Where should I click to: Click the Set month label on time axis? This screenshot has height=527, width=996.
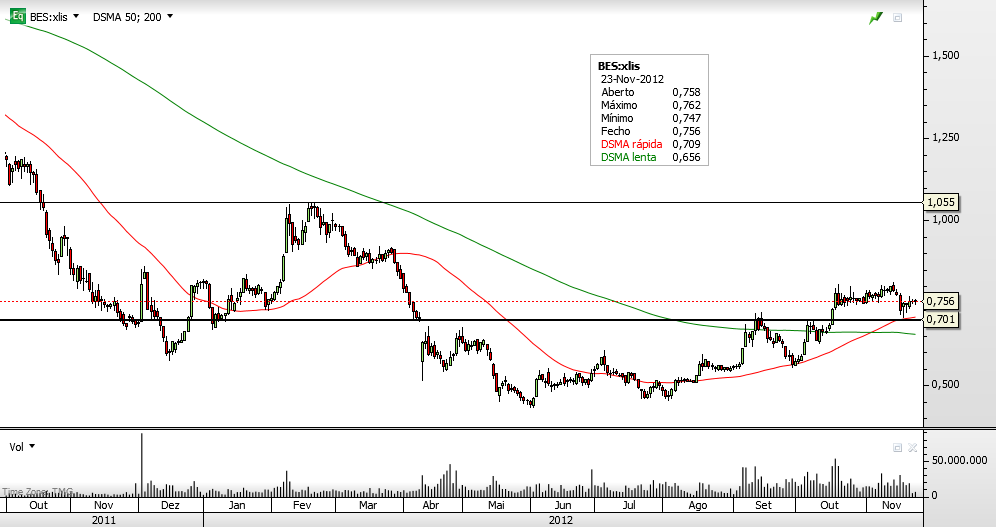764,505
